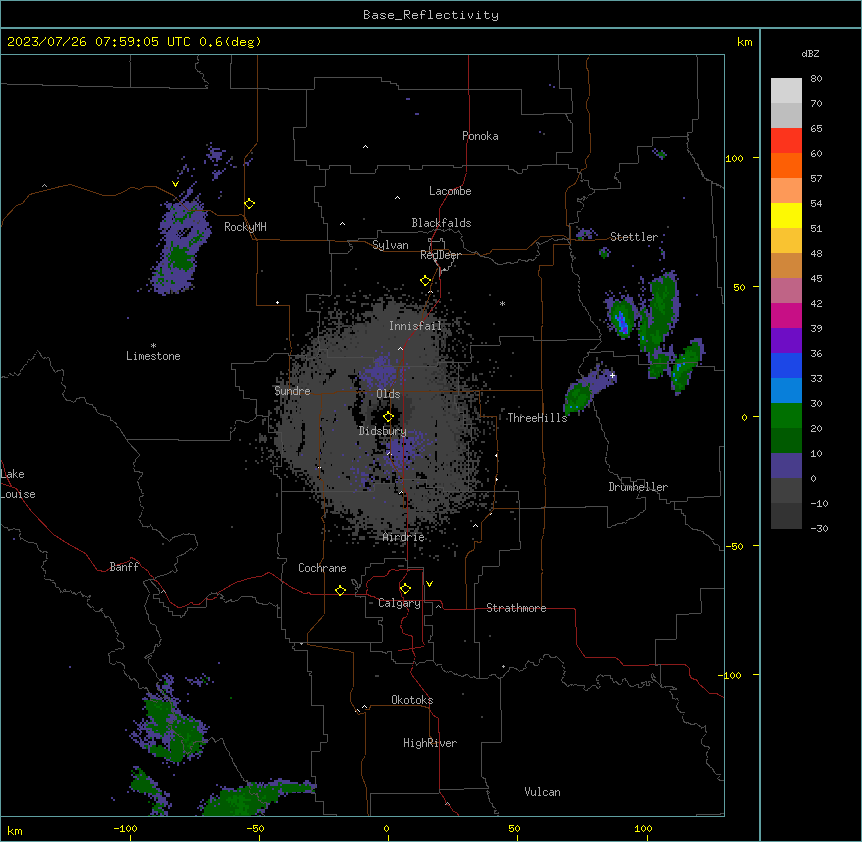This screenshot has width=862, height=842.
Task: Click the Ponoka city label
Action: pyautogui.click(x=480, y=136)
